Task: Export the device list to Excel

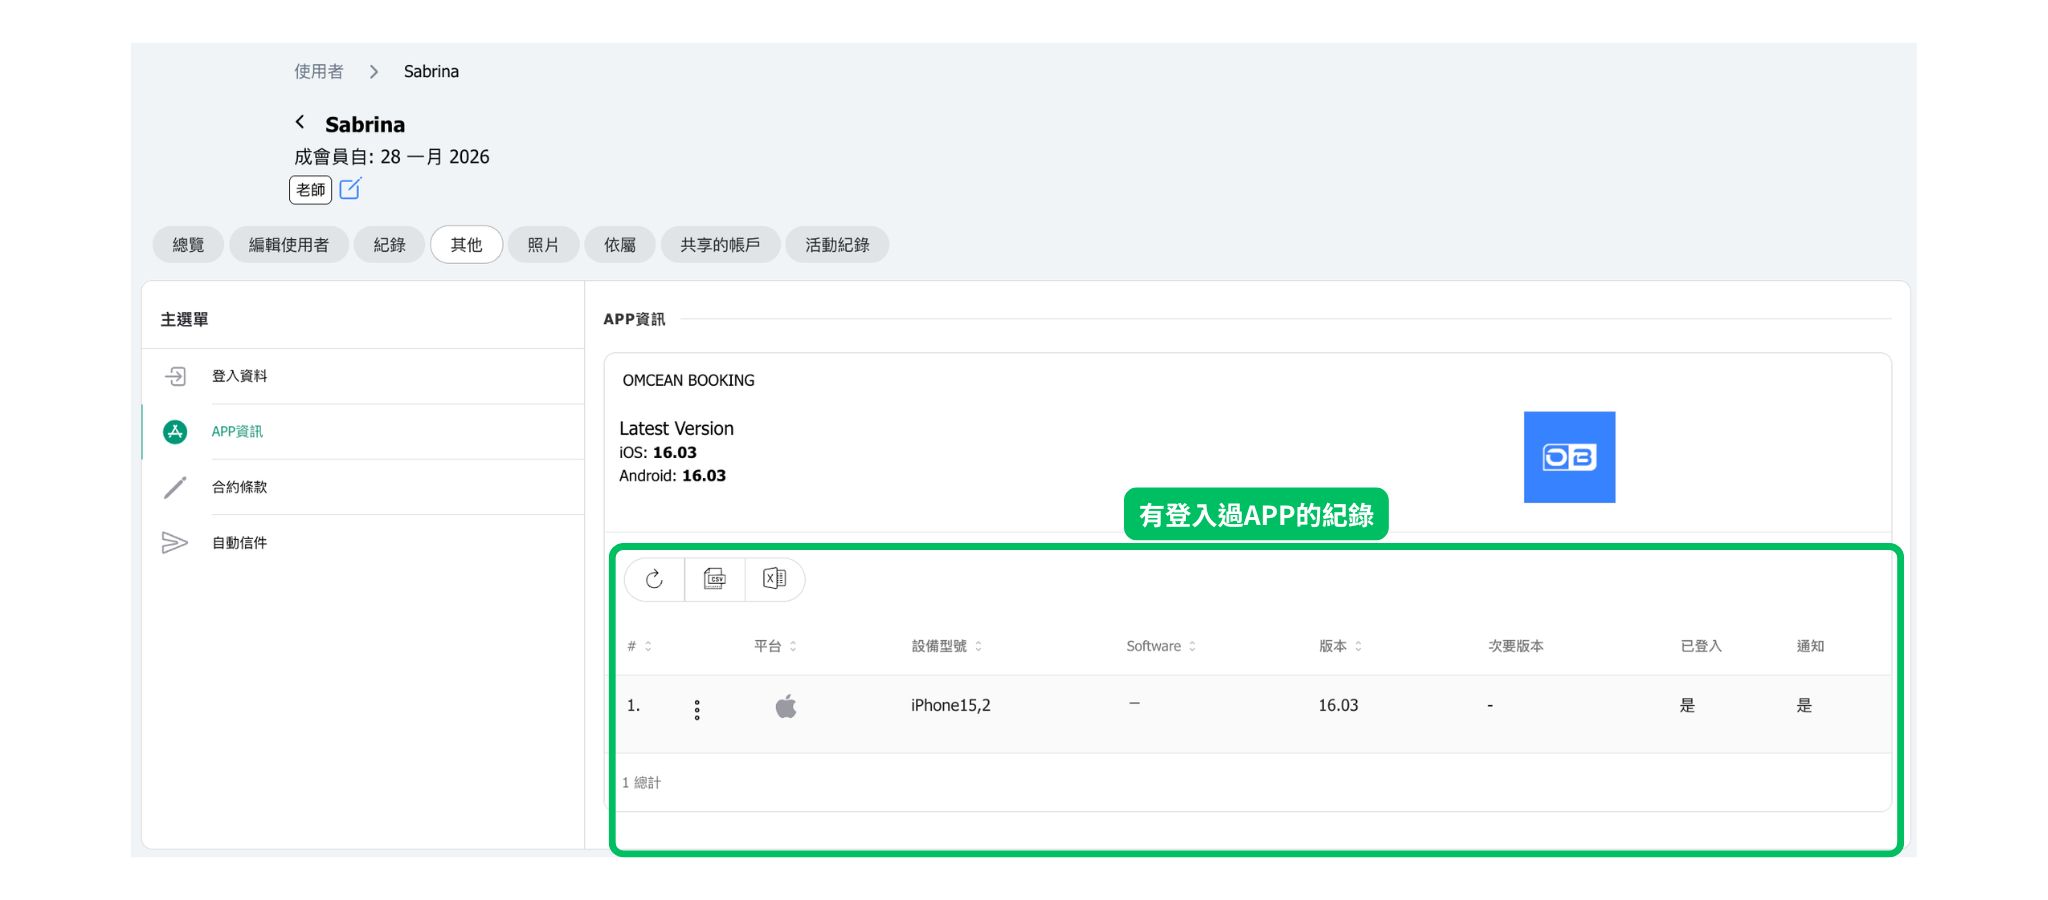Action: click(774, 579)
